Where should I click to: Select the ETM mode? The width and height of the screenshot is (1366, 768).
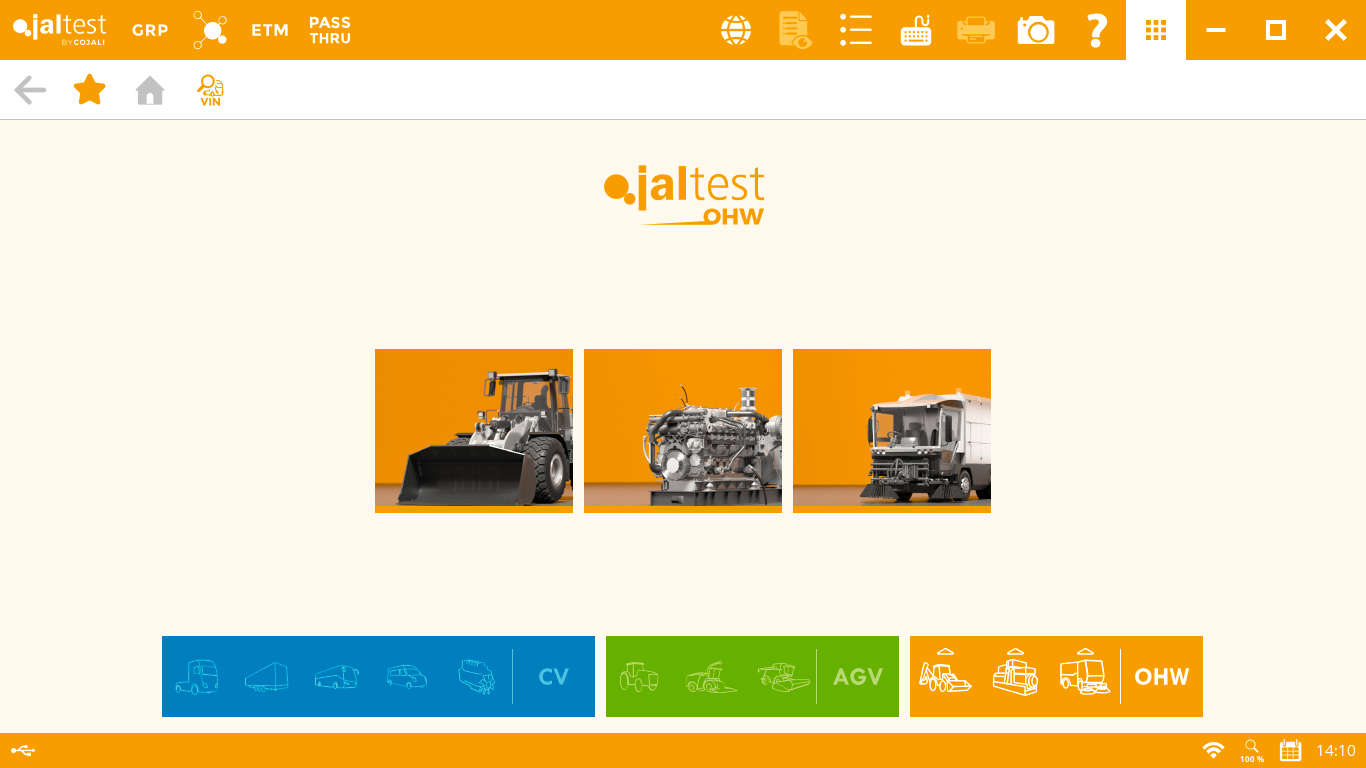pyautogui.click(x=270, y=30)
